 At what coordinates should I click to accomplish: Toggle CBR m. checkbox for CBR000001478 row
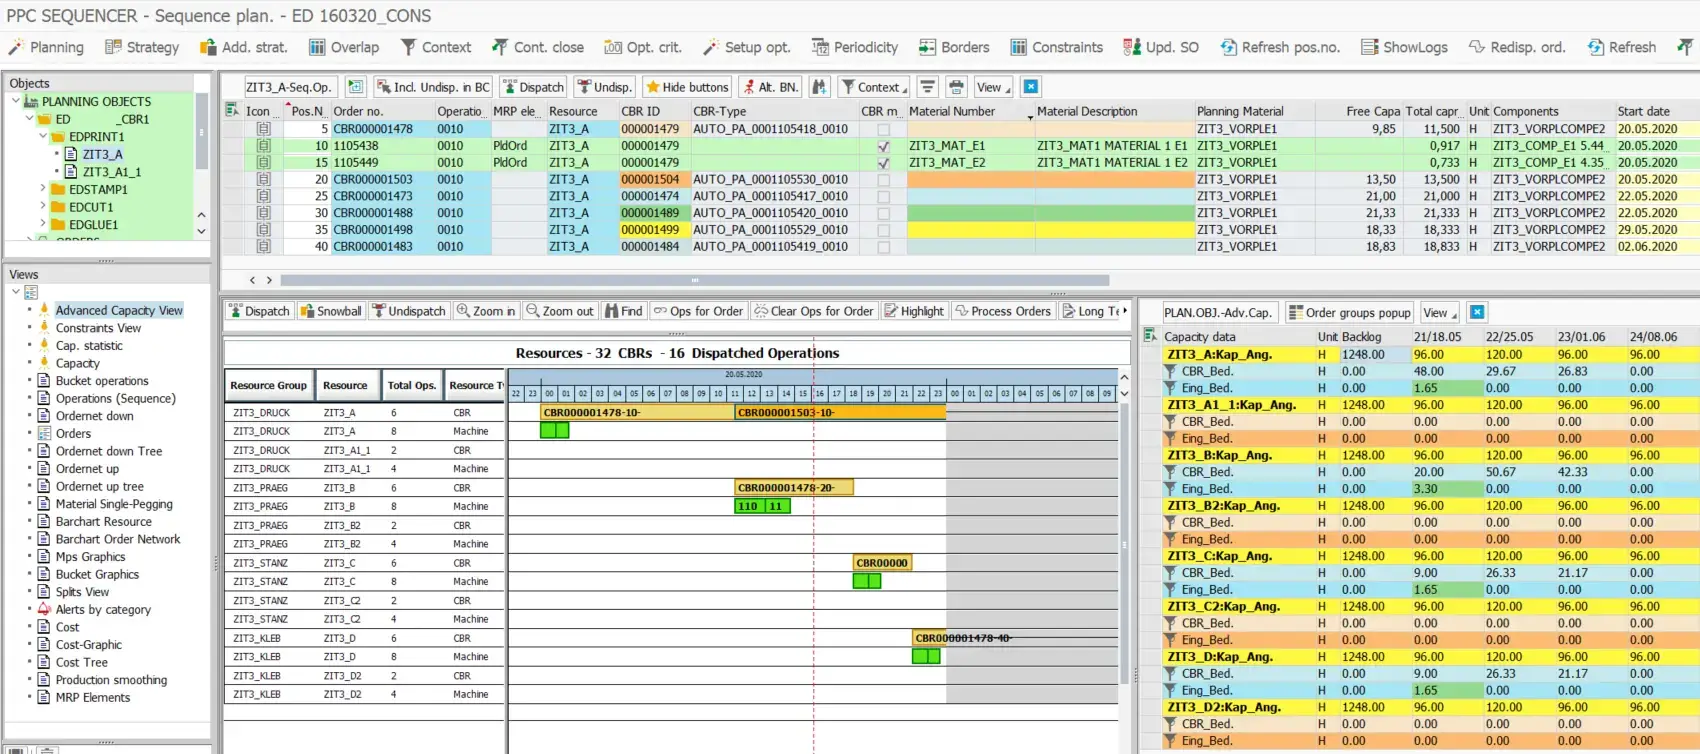click(x=883, y=129)
